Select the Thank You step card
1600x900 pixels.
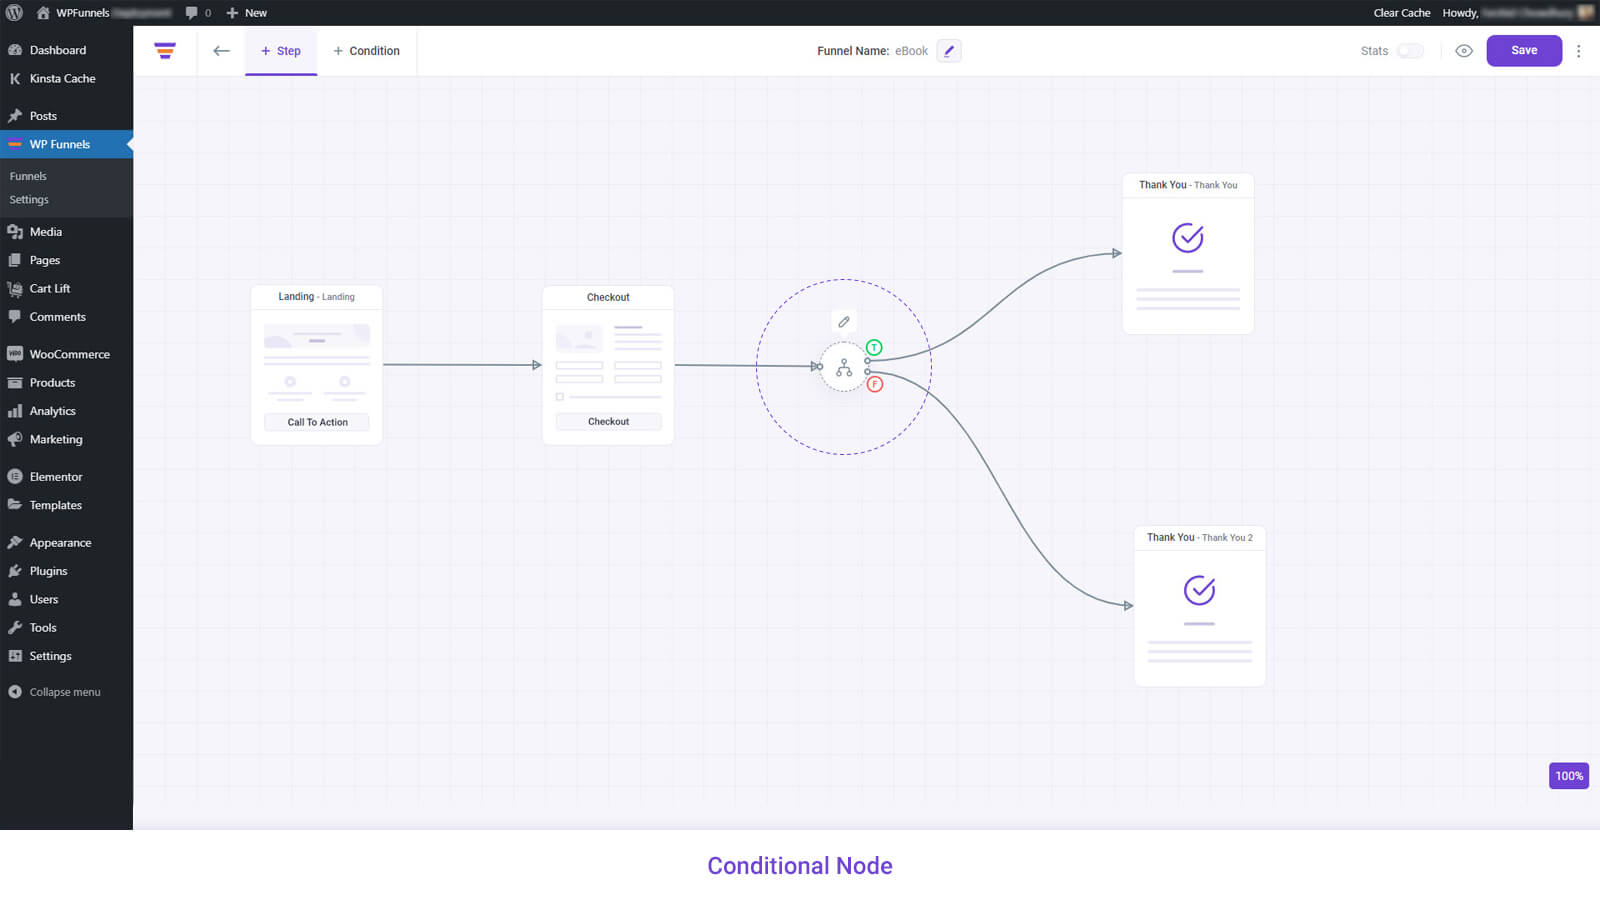1188,254
